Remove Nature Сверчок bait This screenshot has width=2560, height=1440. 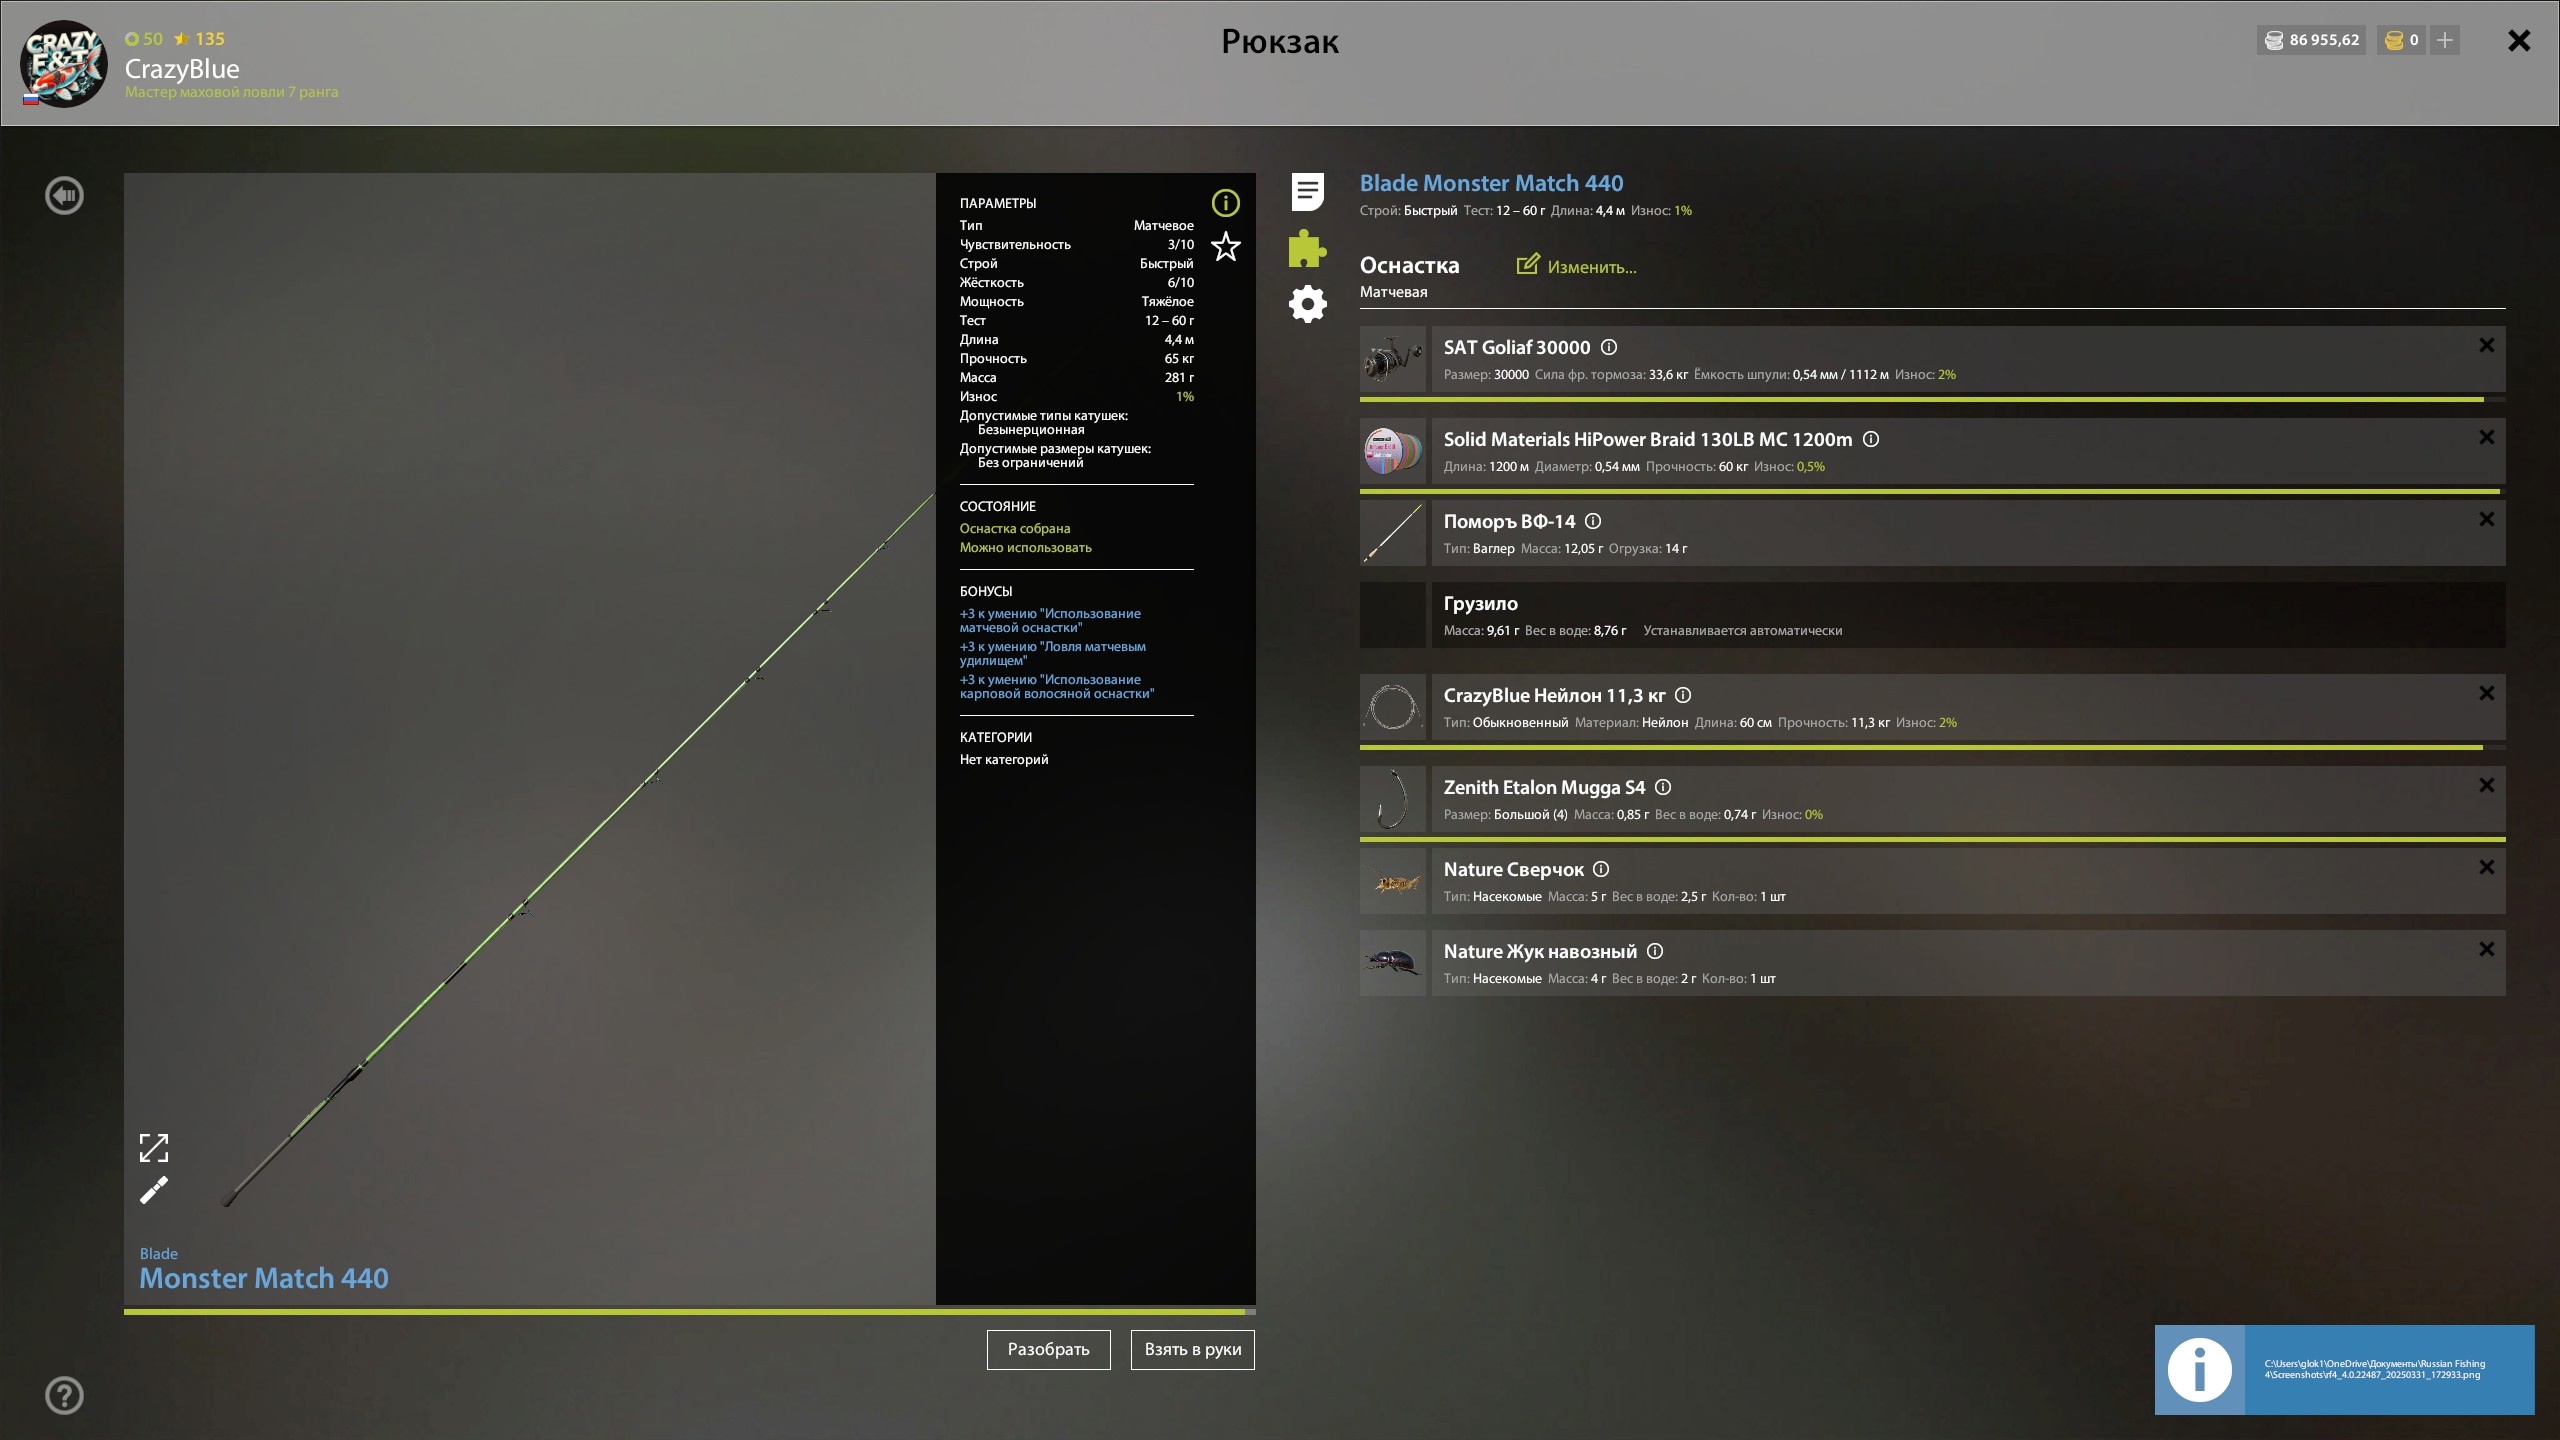[x=2486, y=867]
